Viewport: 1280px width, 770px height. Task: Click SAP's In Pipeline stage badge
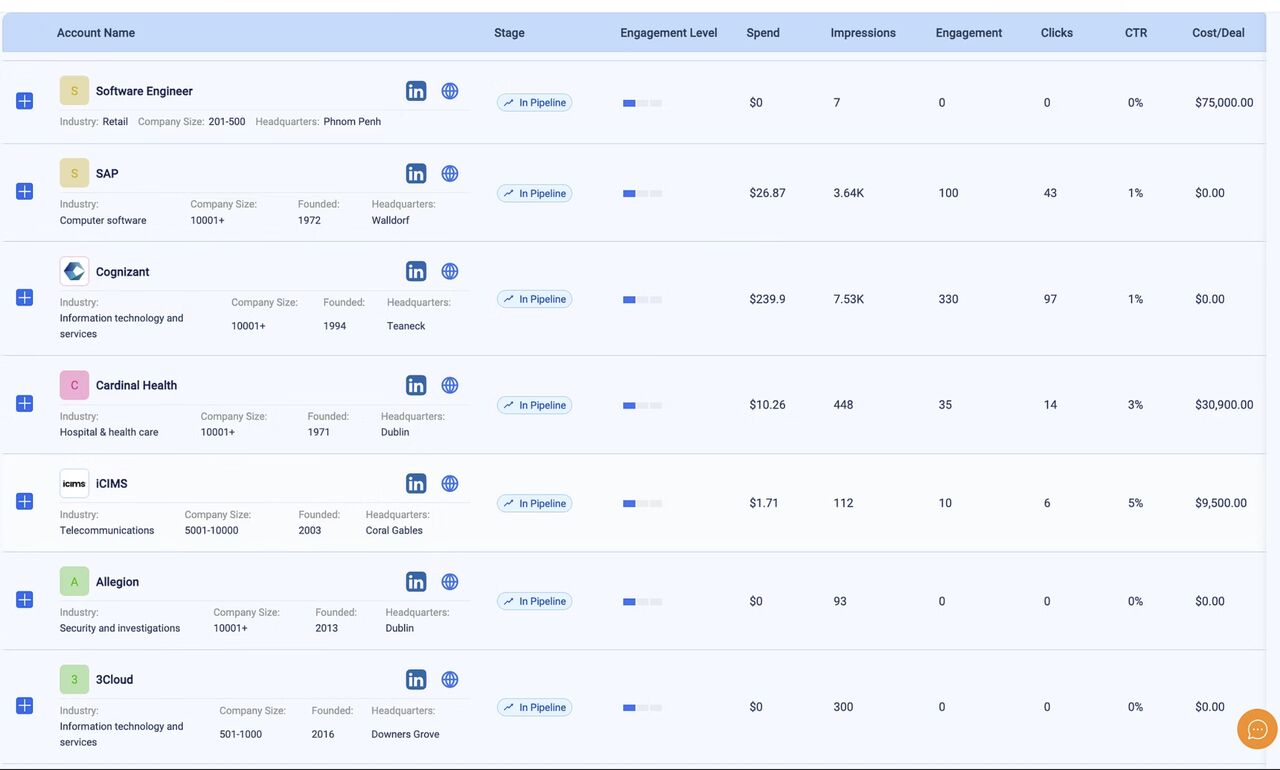coord(535,193)
